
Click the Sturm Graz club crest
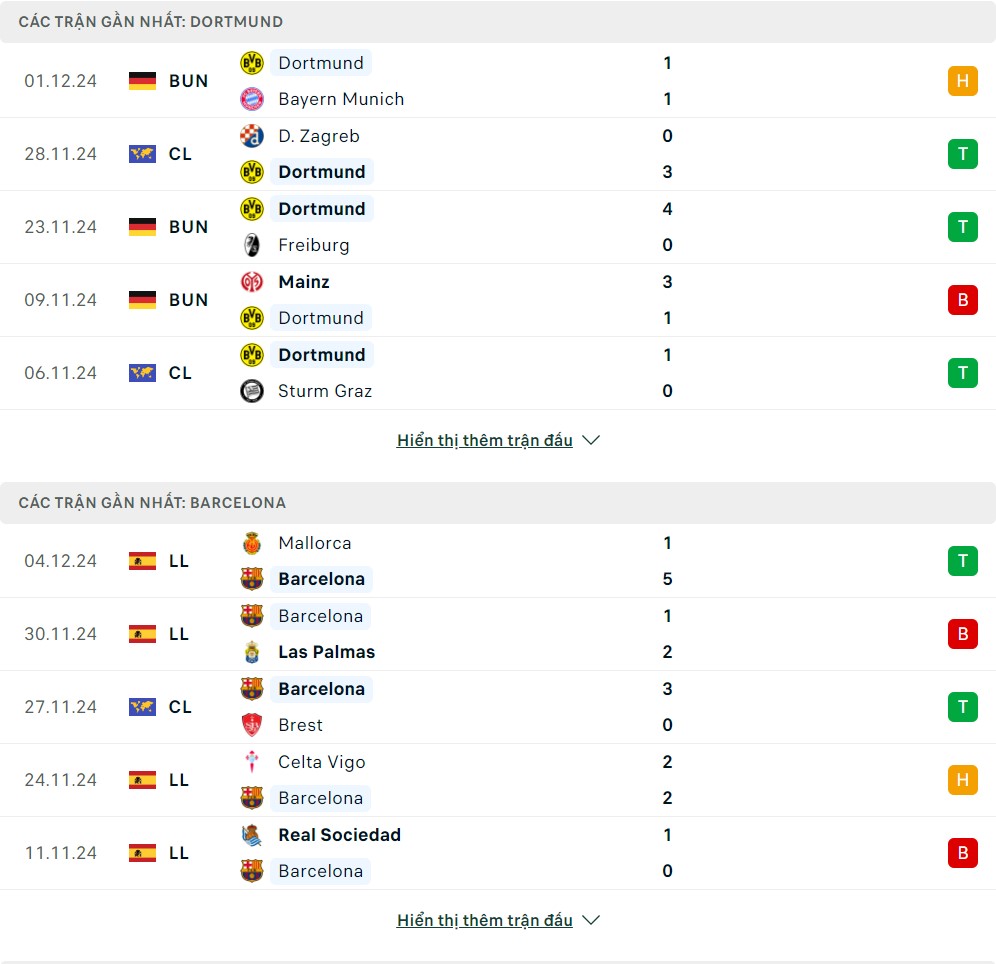pyautogui.click(x=252, y=391)
